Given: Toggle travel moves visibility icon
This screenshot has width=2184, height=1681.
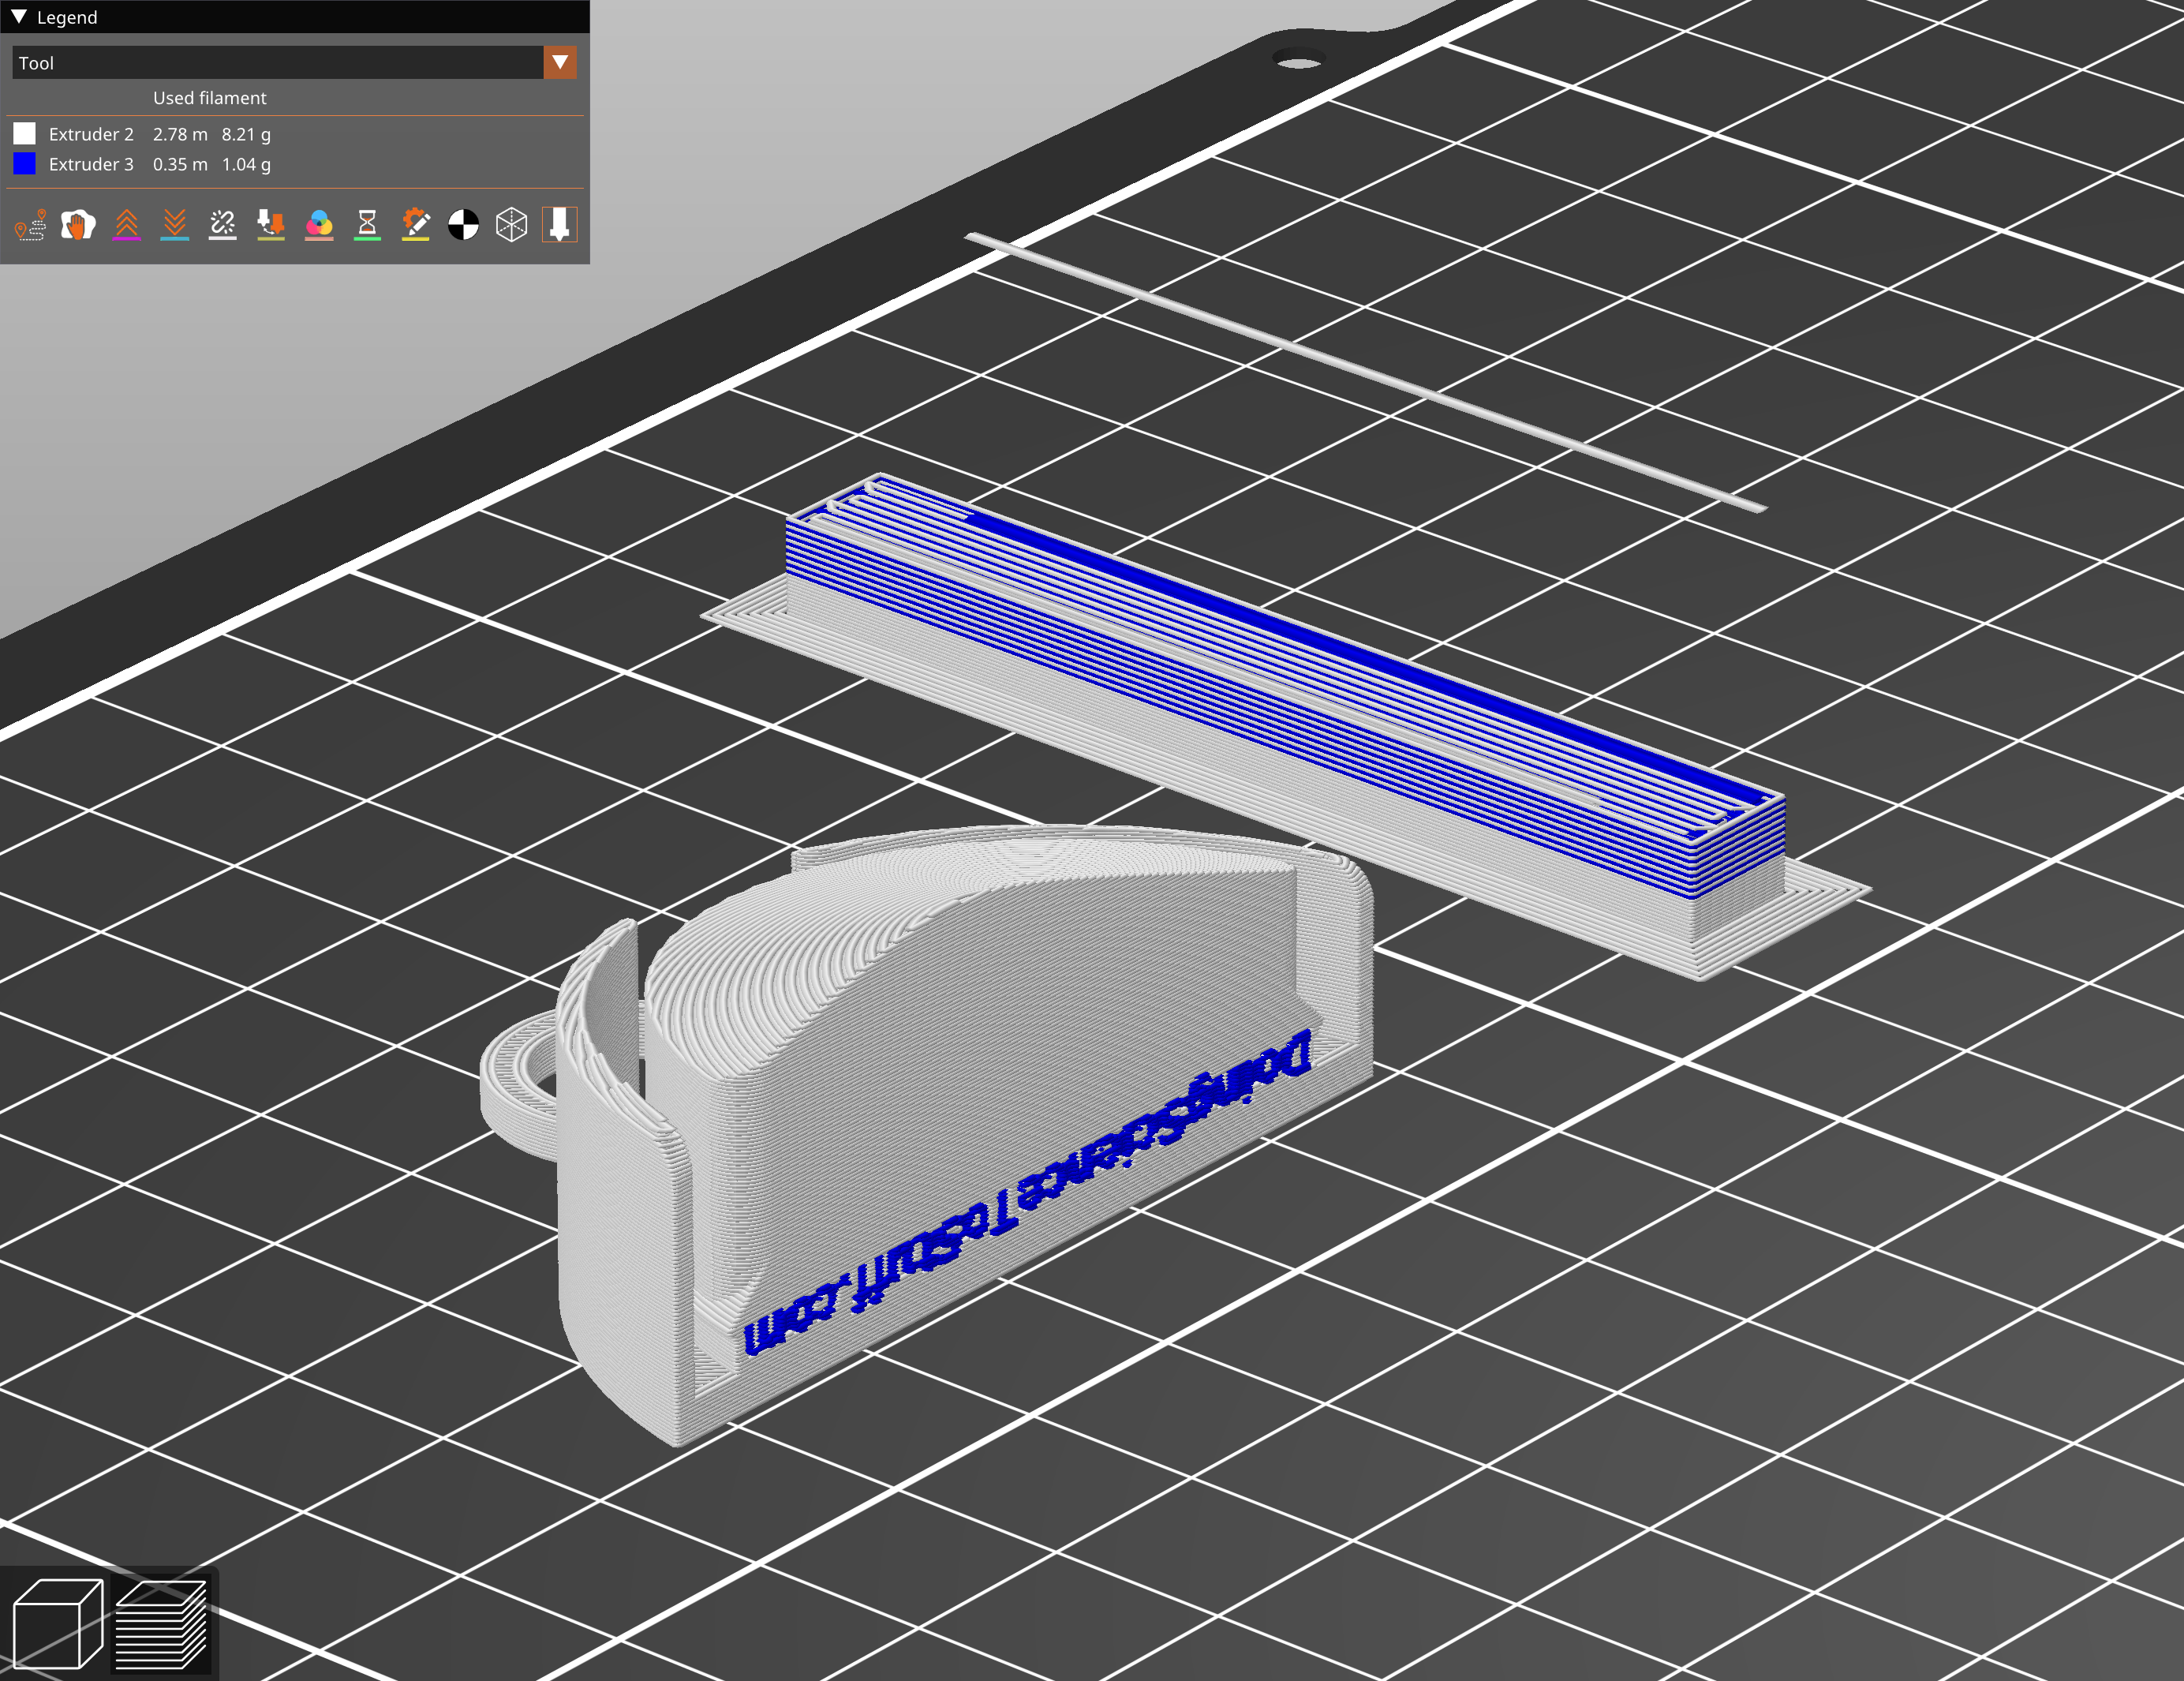Looking at the screenshot, I should coord(31,225).
